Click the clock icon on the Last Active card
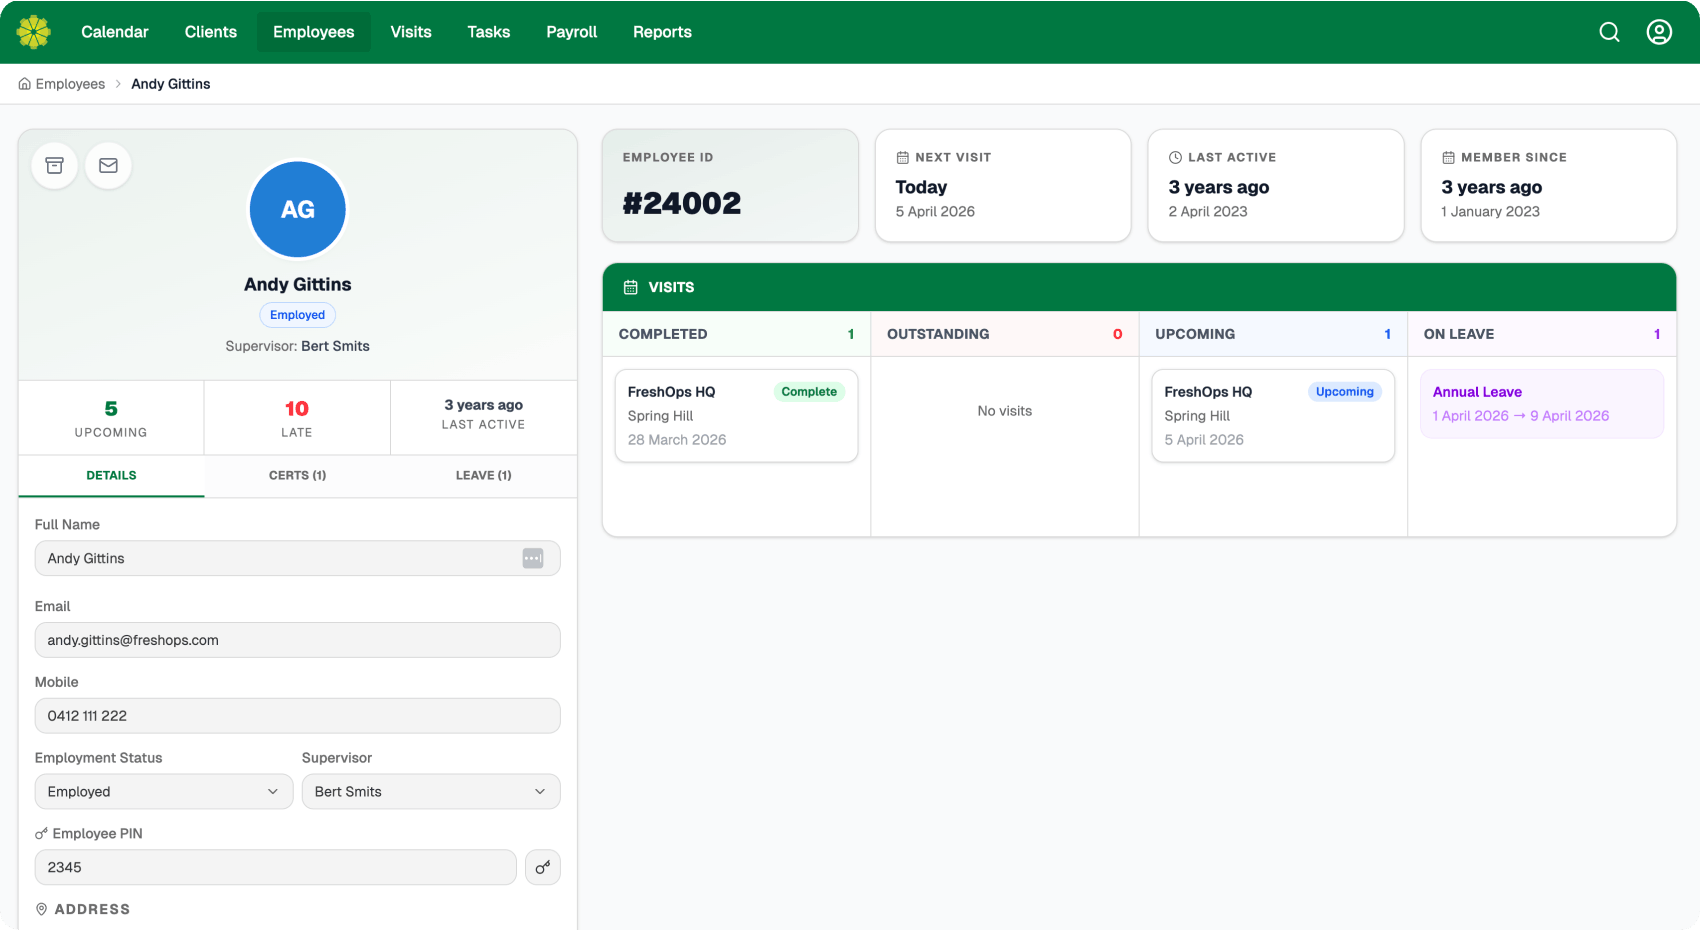The width and height of the screenshot is (1700, 930). pyautogui.click(x=1174, y=157)
